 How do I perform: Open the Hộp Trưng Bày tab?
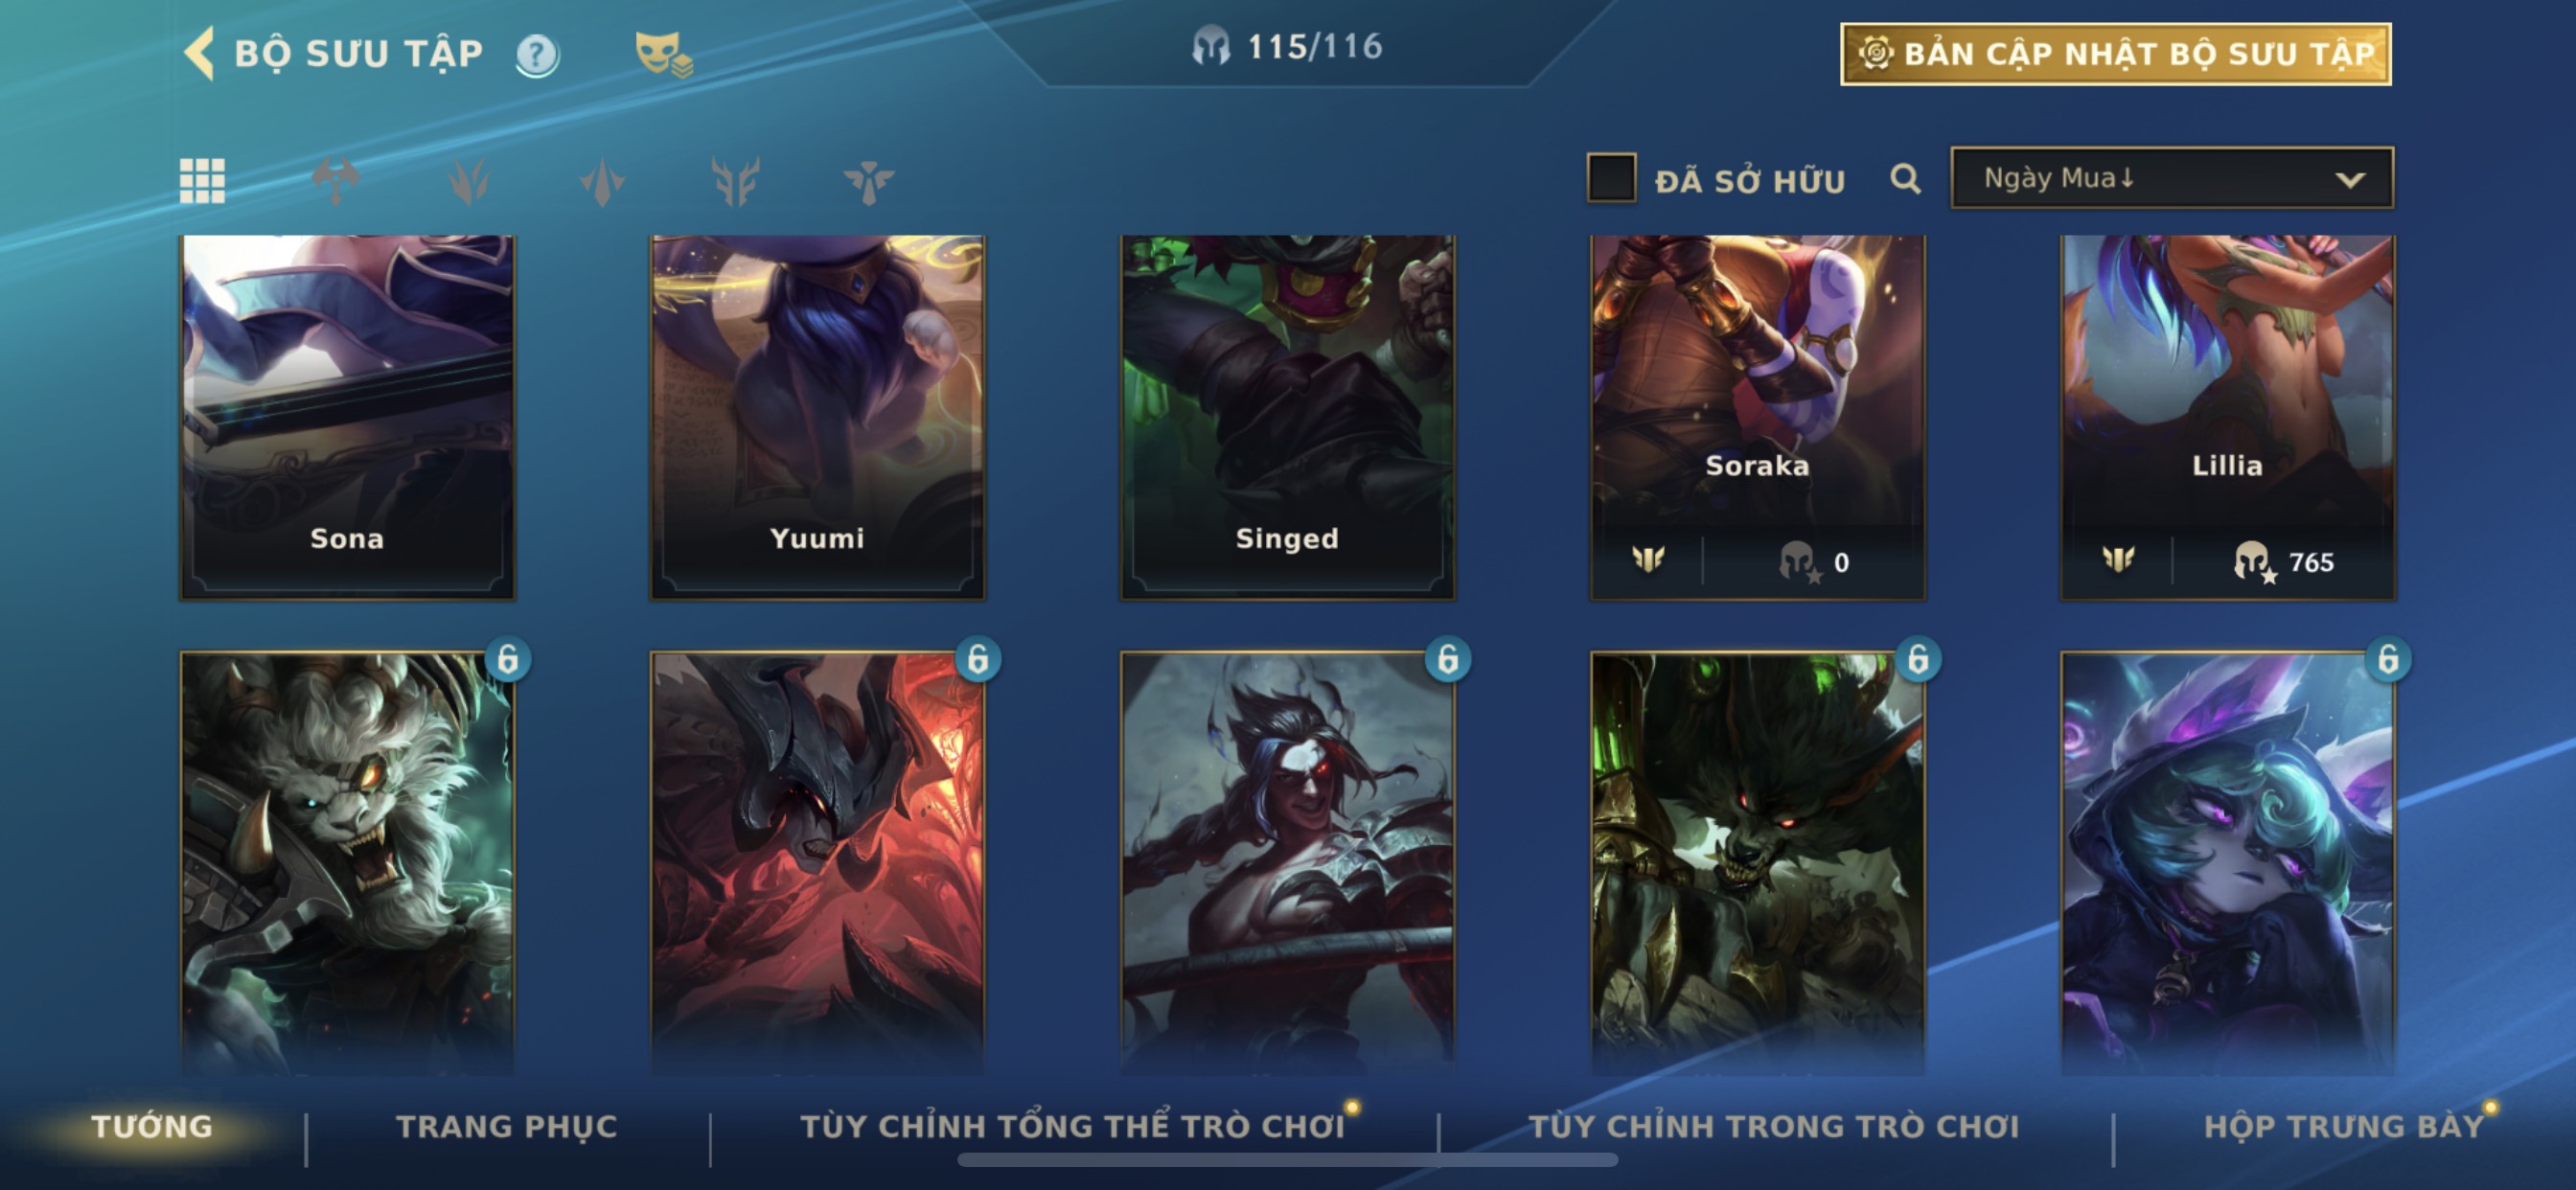click(x=2344, y=1127)
